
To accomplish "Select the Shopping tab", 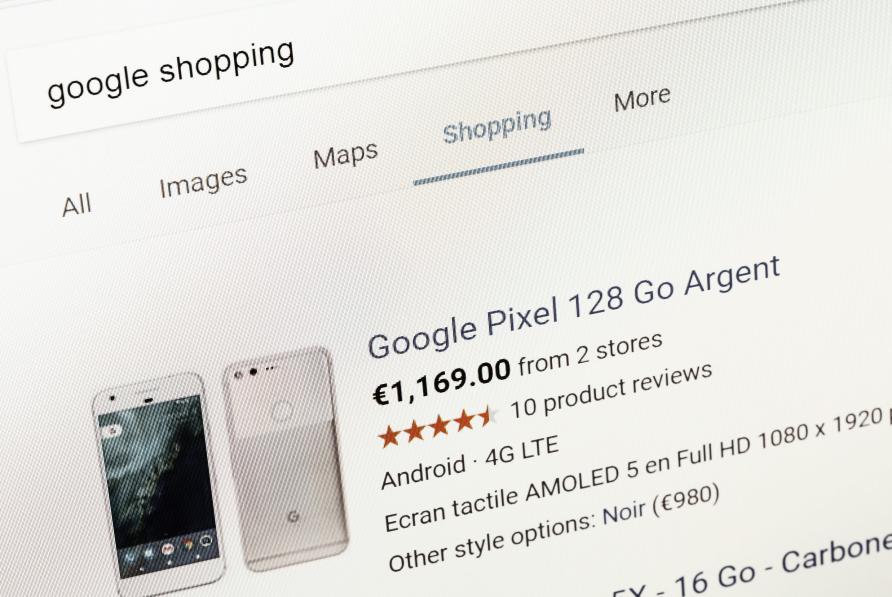I will point(497,125).
